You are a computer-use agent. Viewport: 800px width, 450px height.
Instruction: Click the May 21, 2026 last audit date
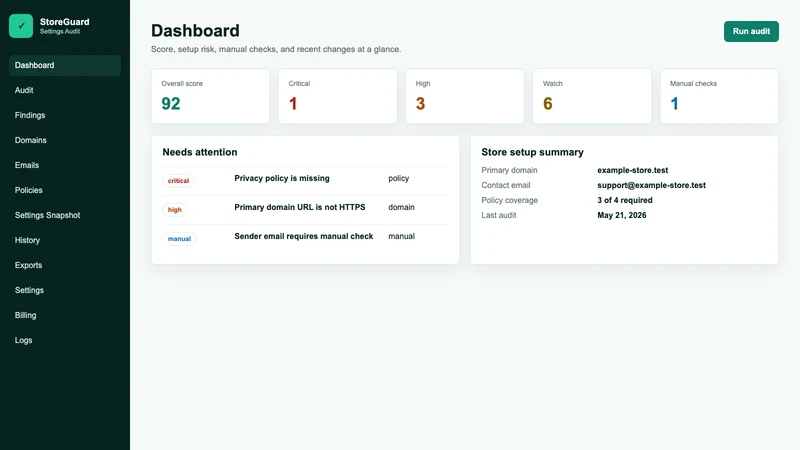click(621, 215)
